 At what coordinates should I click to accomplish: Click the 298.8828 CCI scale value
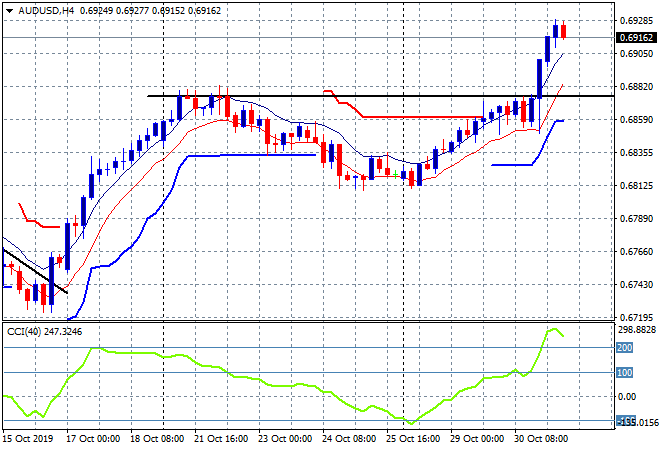(637, 330)
